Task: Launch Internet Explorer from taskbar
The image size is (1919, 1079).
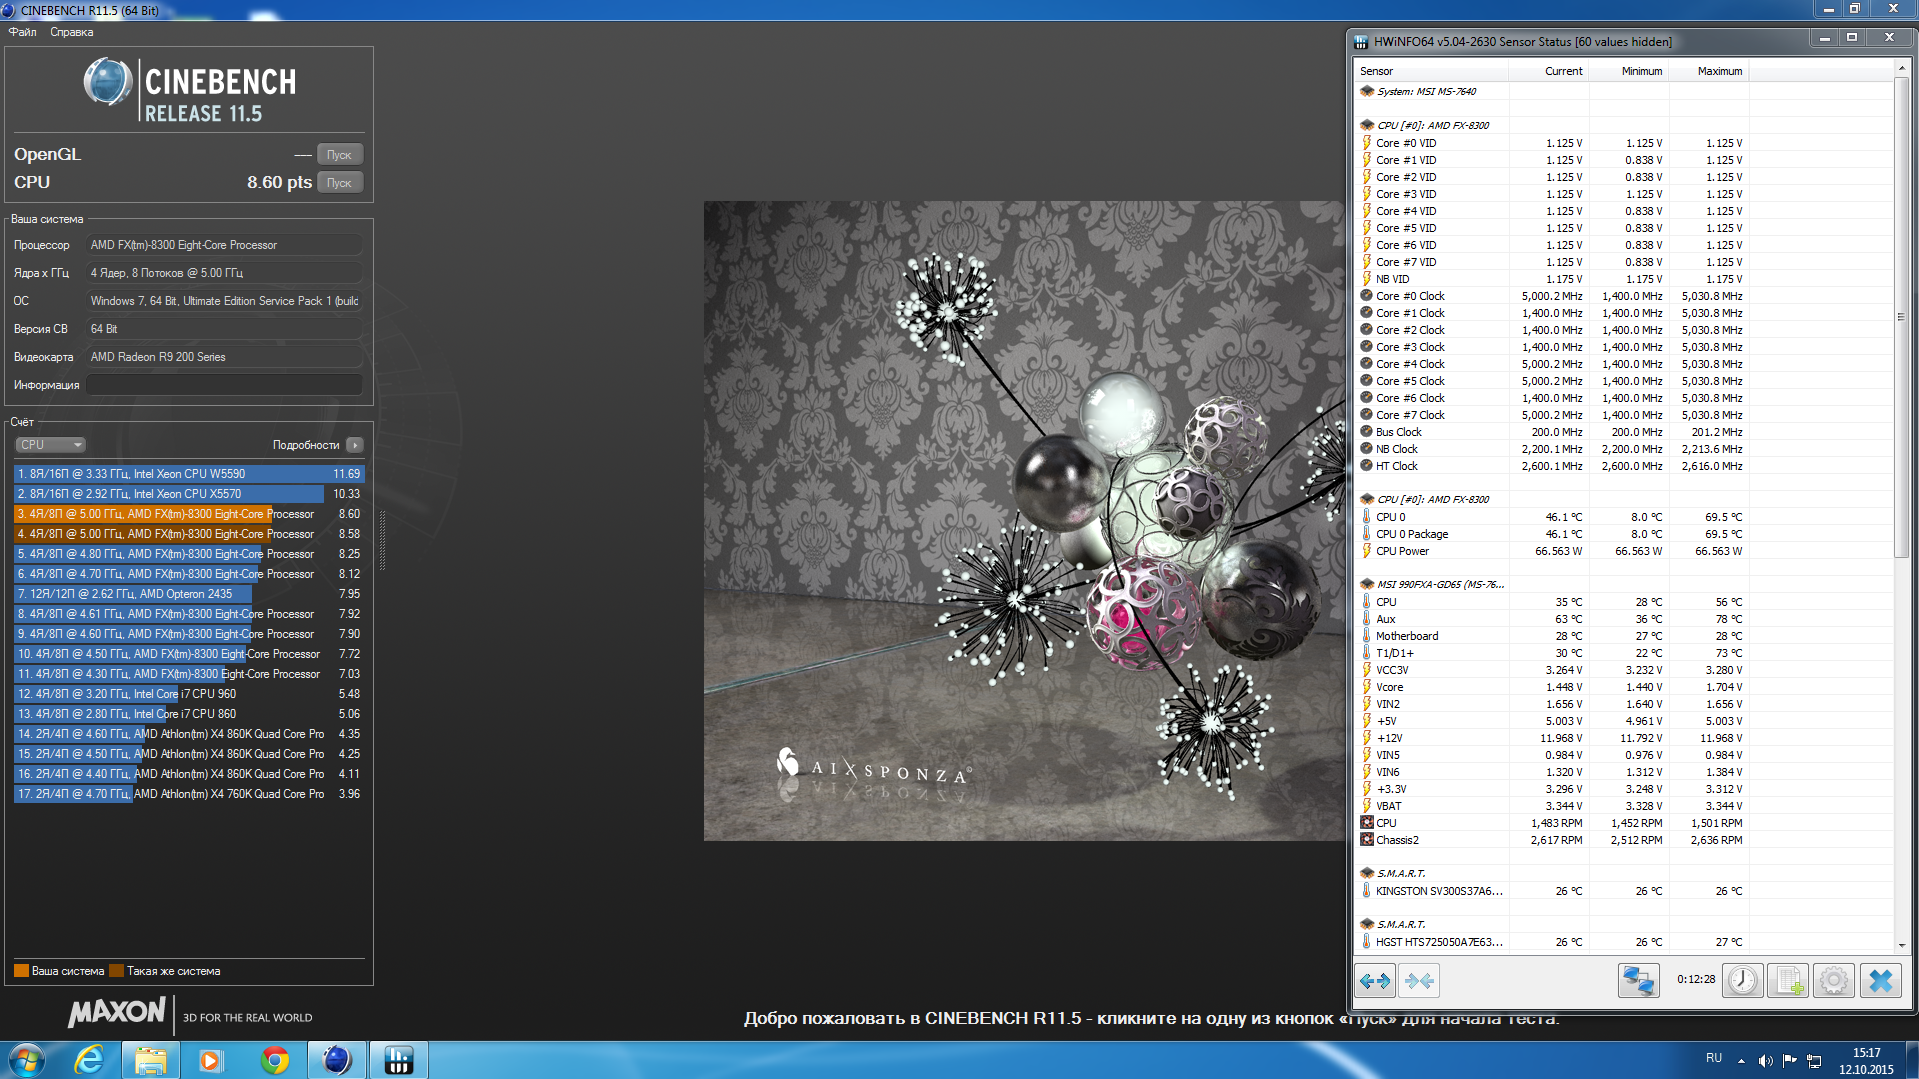Action: [x=90, y=1060]
